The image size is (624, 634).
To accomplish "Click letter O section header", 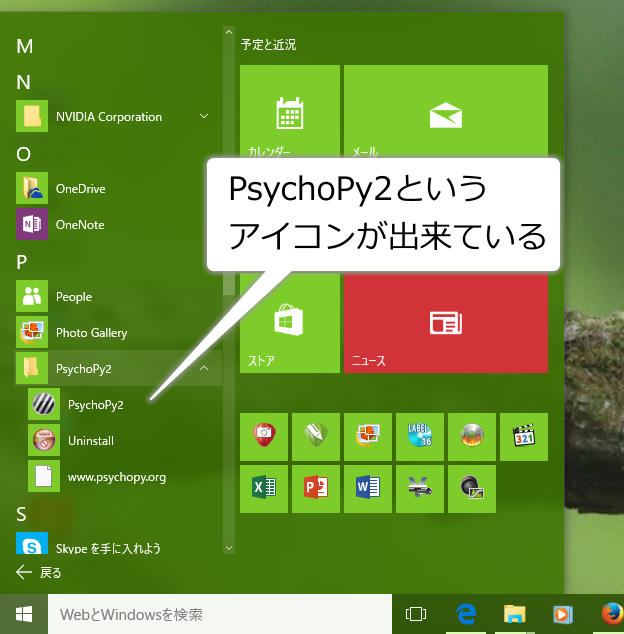I will pyautogui.click(x=23, y=154).
